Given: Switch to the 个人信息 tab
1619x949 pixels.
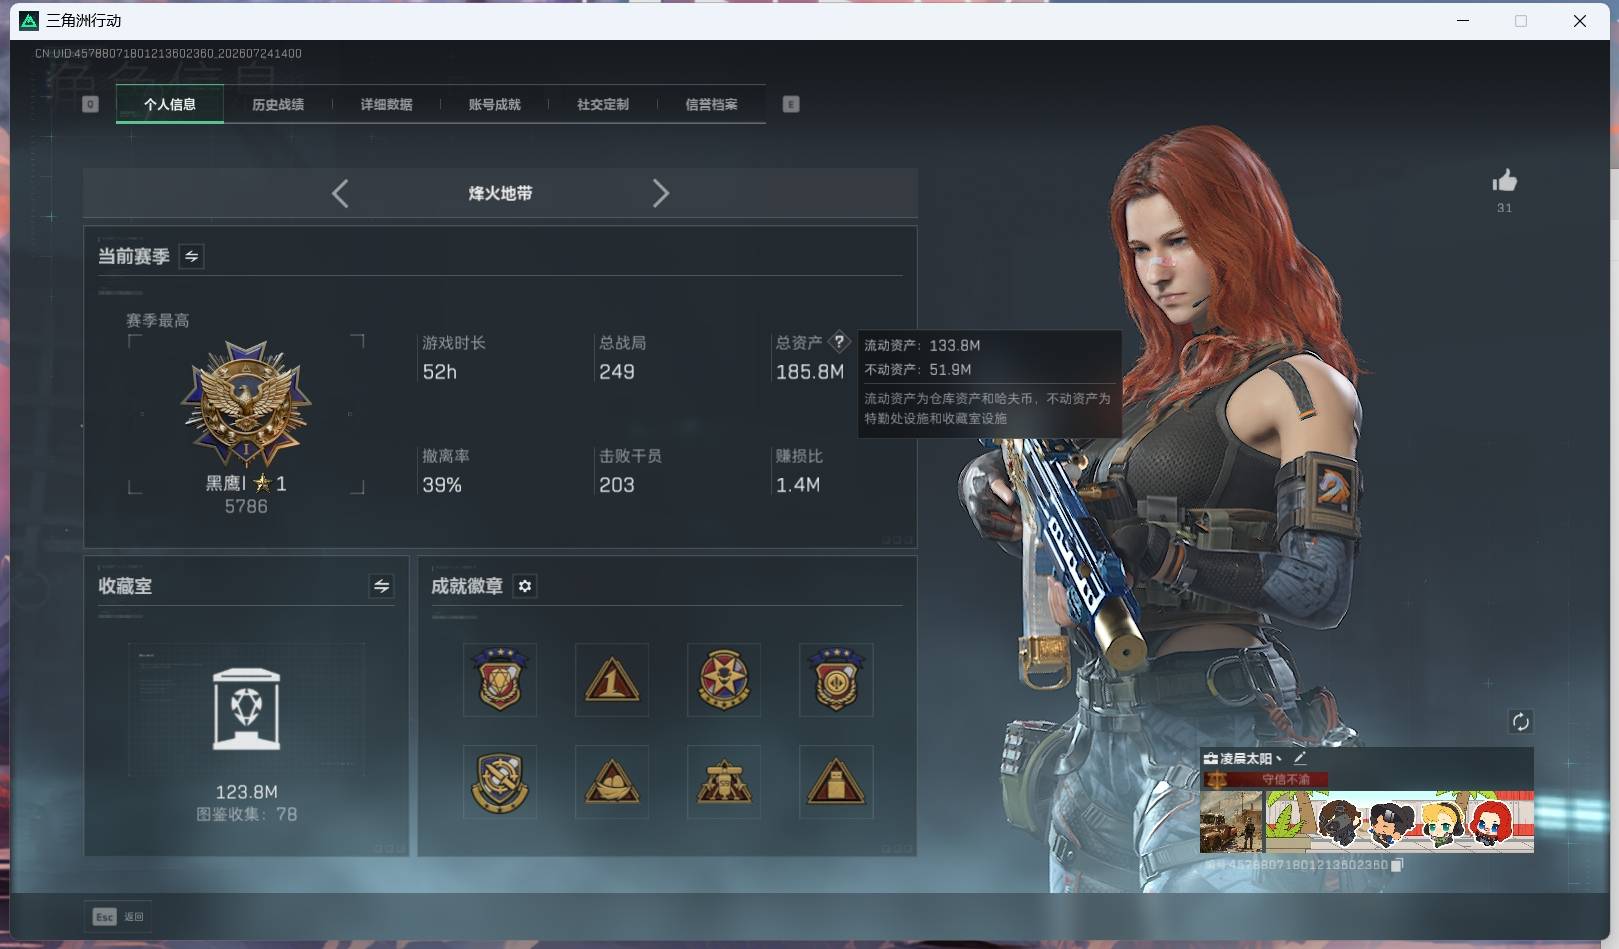Looking at the screenshot, I should tap(170, 104).
